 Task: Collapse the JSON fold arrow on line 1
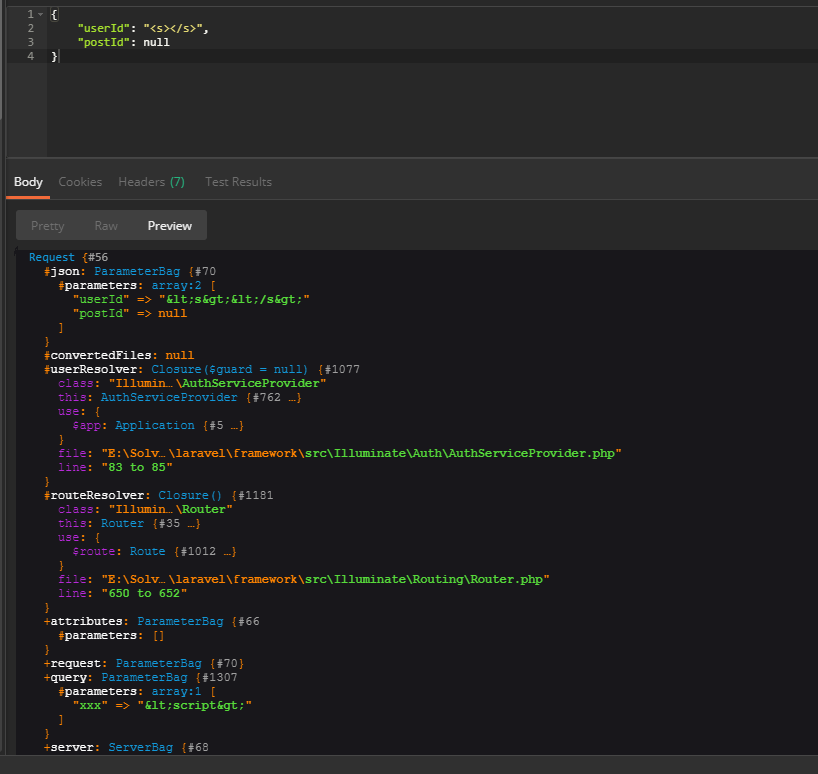39,14
